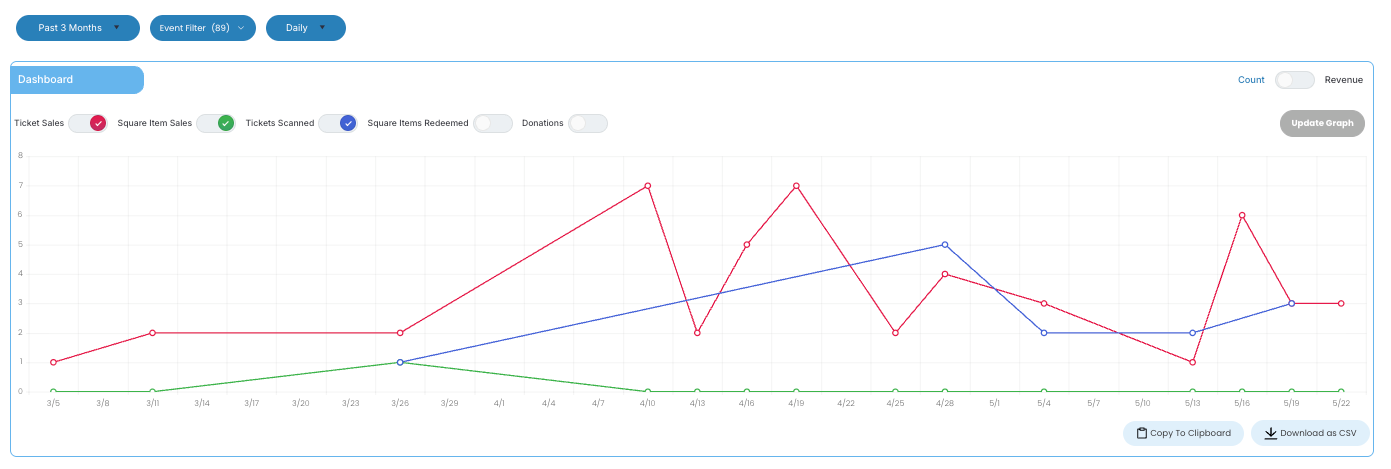Viewport: 1391px width, 469px height.
Task: Click the blue data point at 4/28
Action: [x=945, y=245]
